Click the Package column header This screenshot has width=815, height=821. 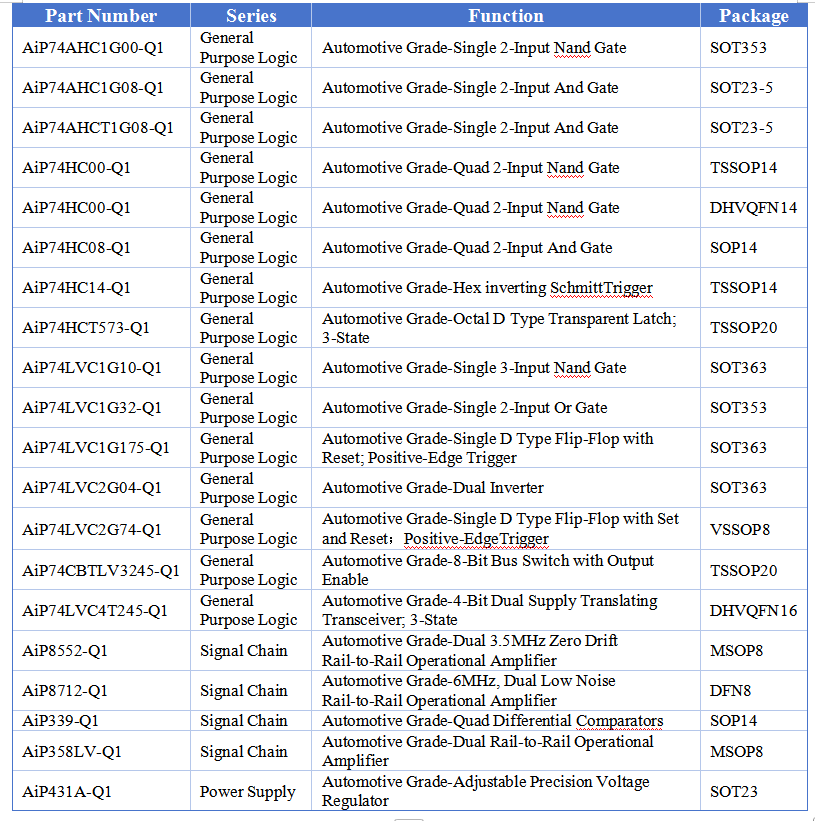pyautogui.click(x=754, y=16)
